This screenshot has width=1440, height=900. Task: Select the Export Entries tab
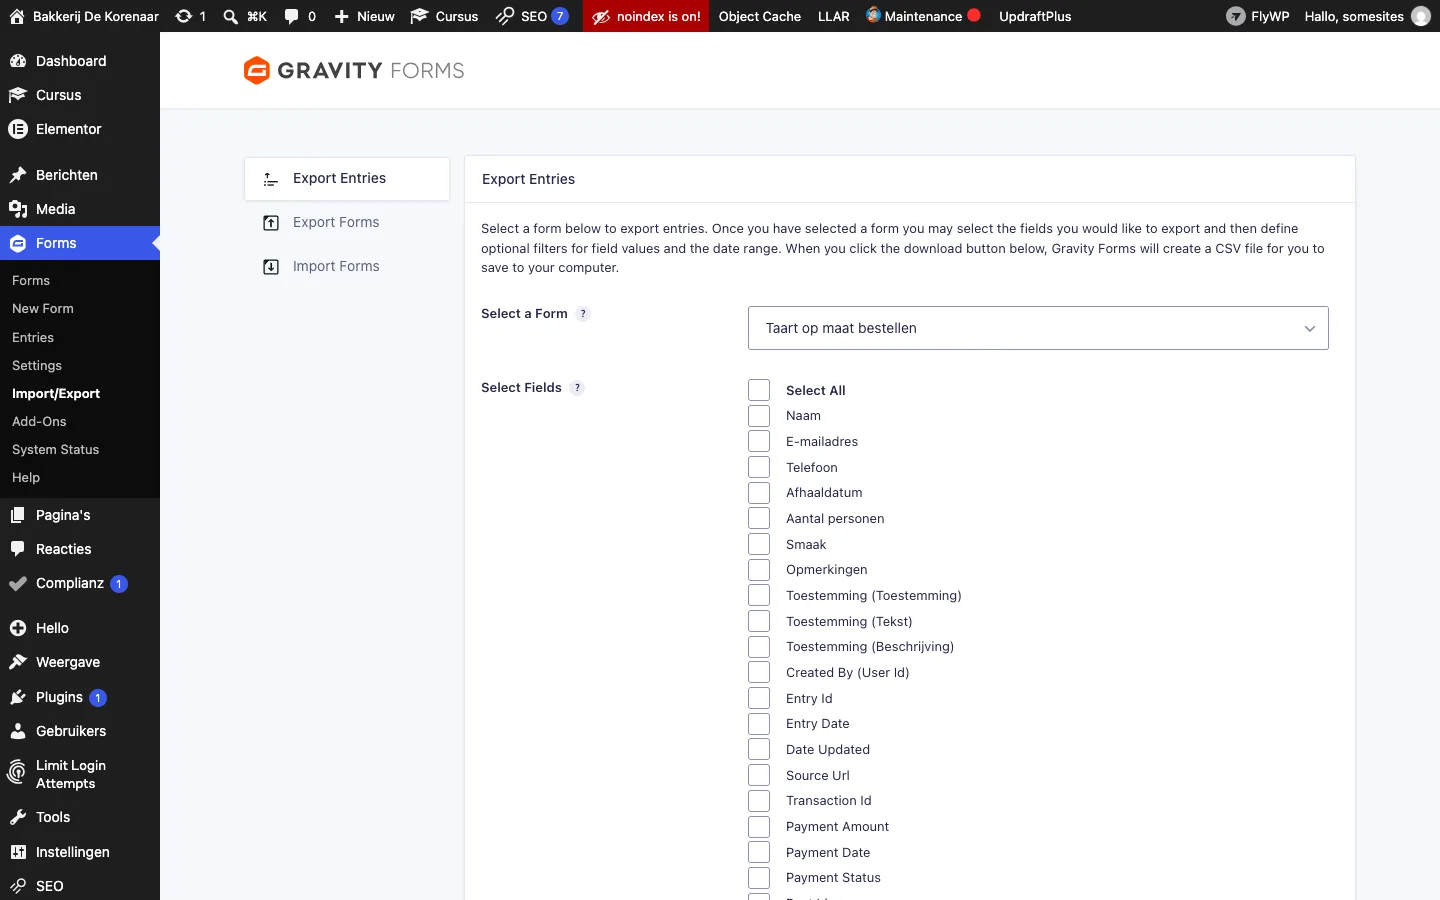[347, 178]
